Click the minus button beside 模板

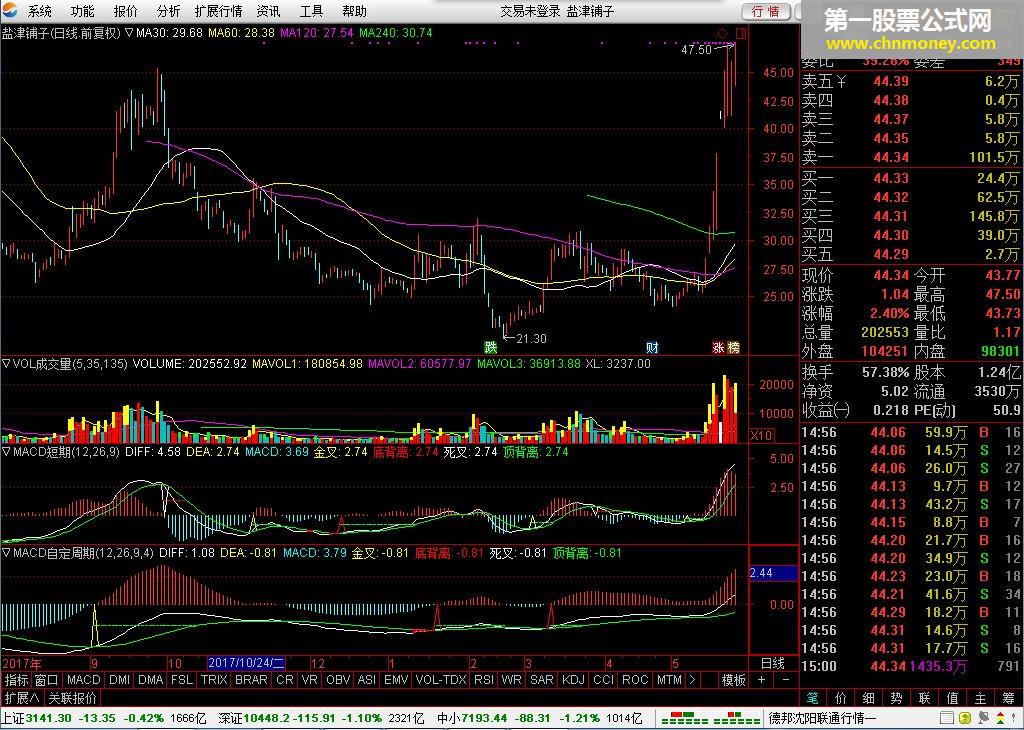point(786,680)
